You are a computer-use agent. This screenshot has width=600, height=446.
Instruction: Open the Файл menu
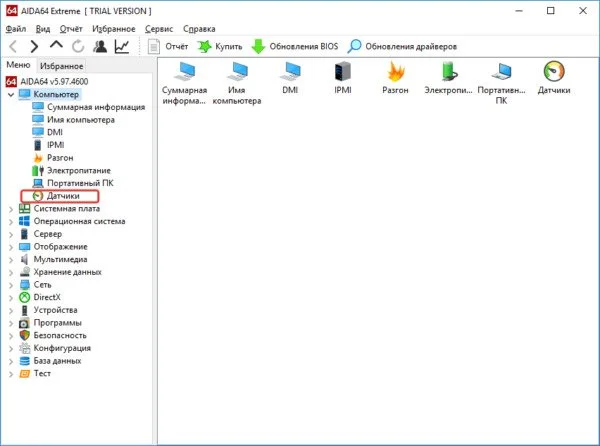pos(16,29)
